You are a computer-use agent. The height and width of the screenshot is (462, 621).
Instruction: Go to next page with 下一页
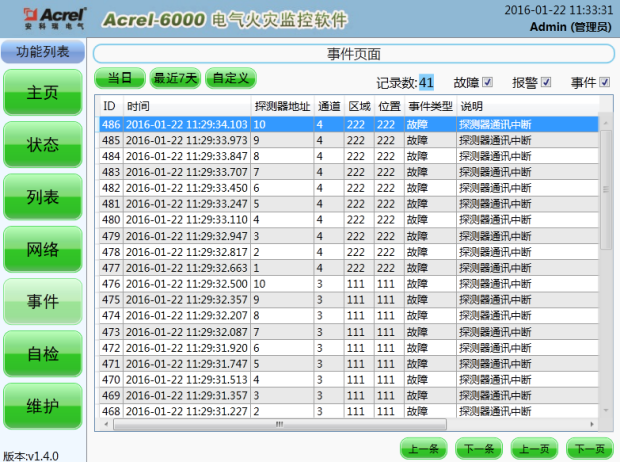[588, 449]
